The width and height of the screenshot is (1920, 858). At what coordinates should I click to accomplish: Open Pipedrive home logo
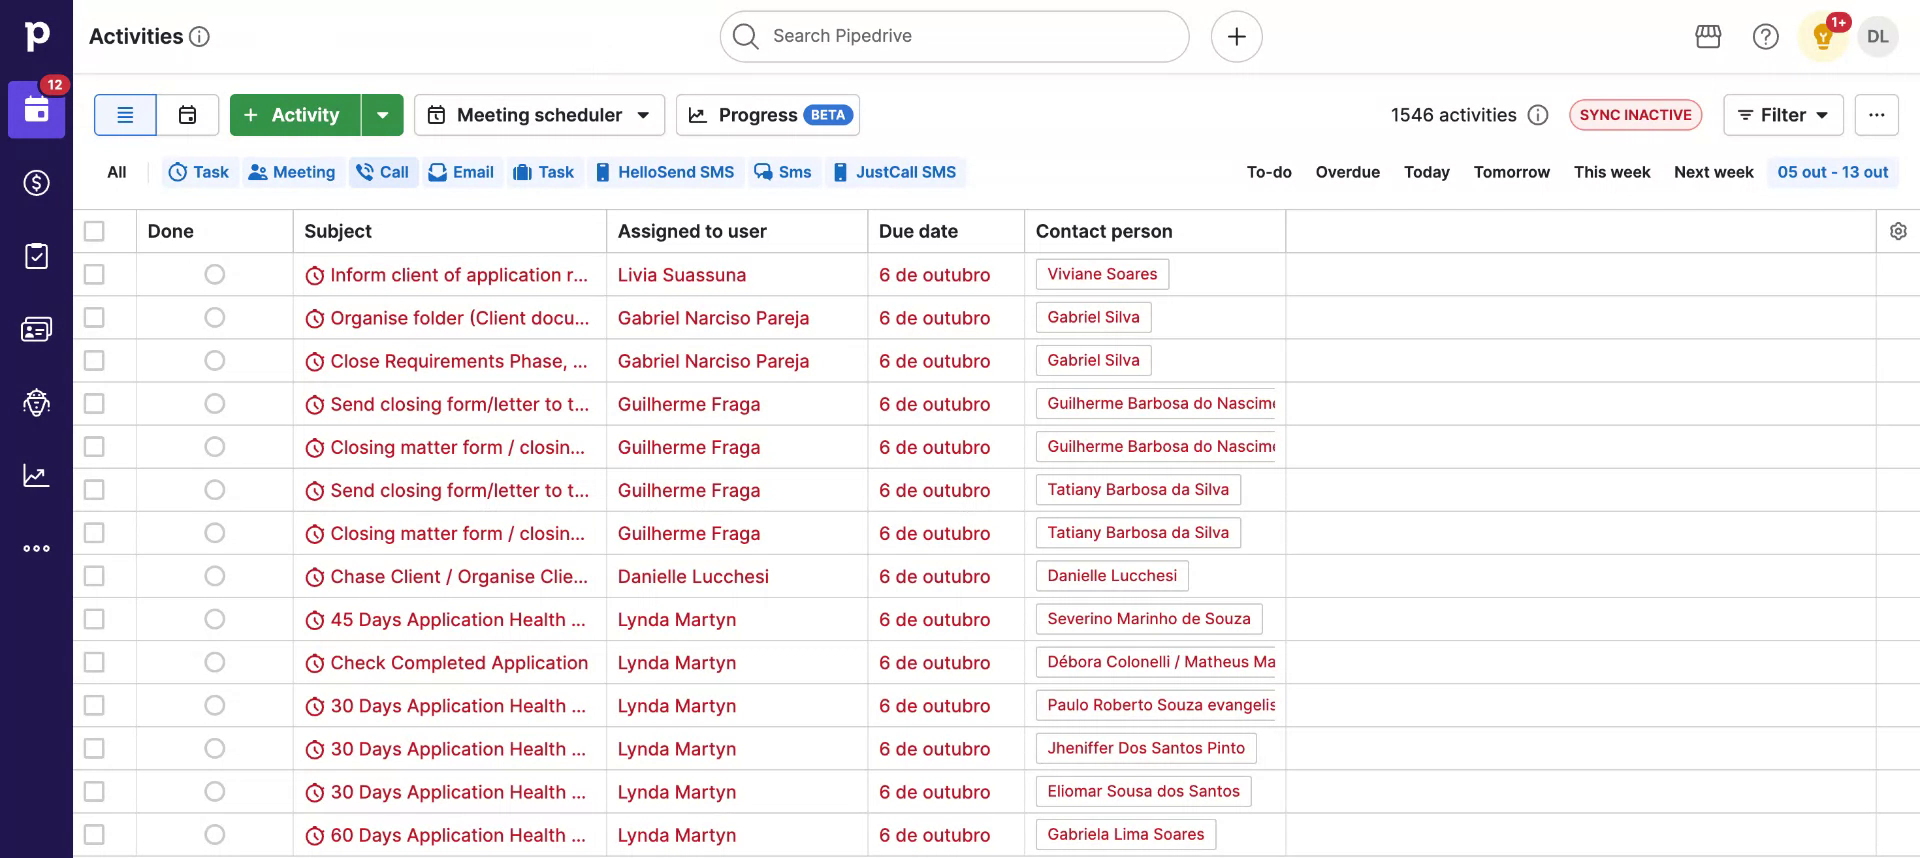pyautogui.click(x=36, y=36)
